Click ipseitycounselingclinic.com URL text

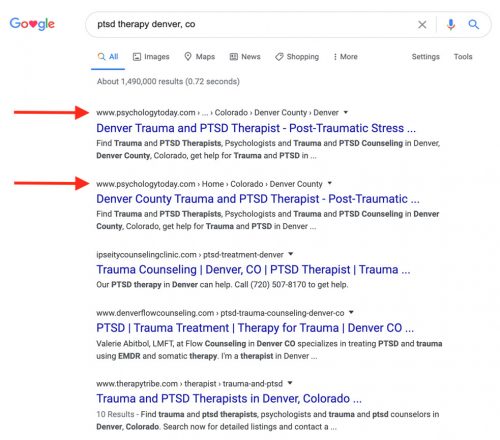190,255
